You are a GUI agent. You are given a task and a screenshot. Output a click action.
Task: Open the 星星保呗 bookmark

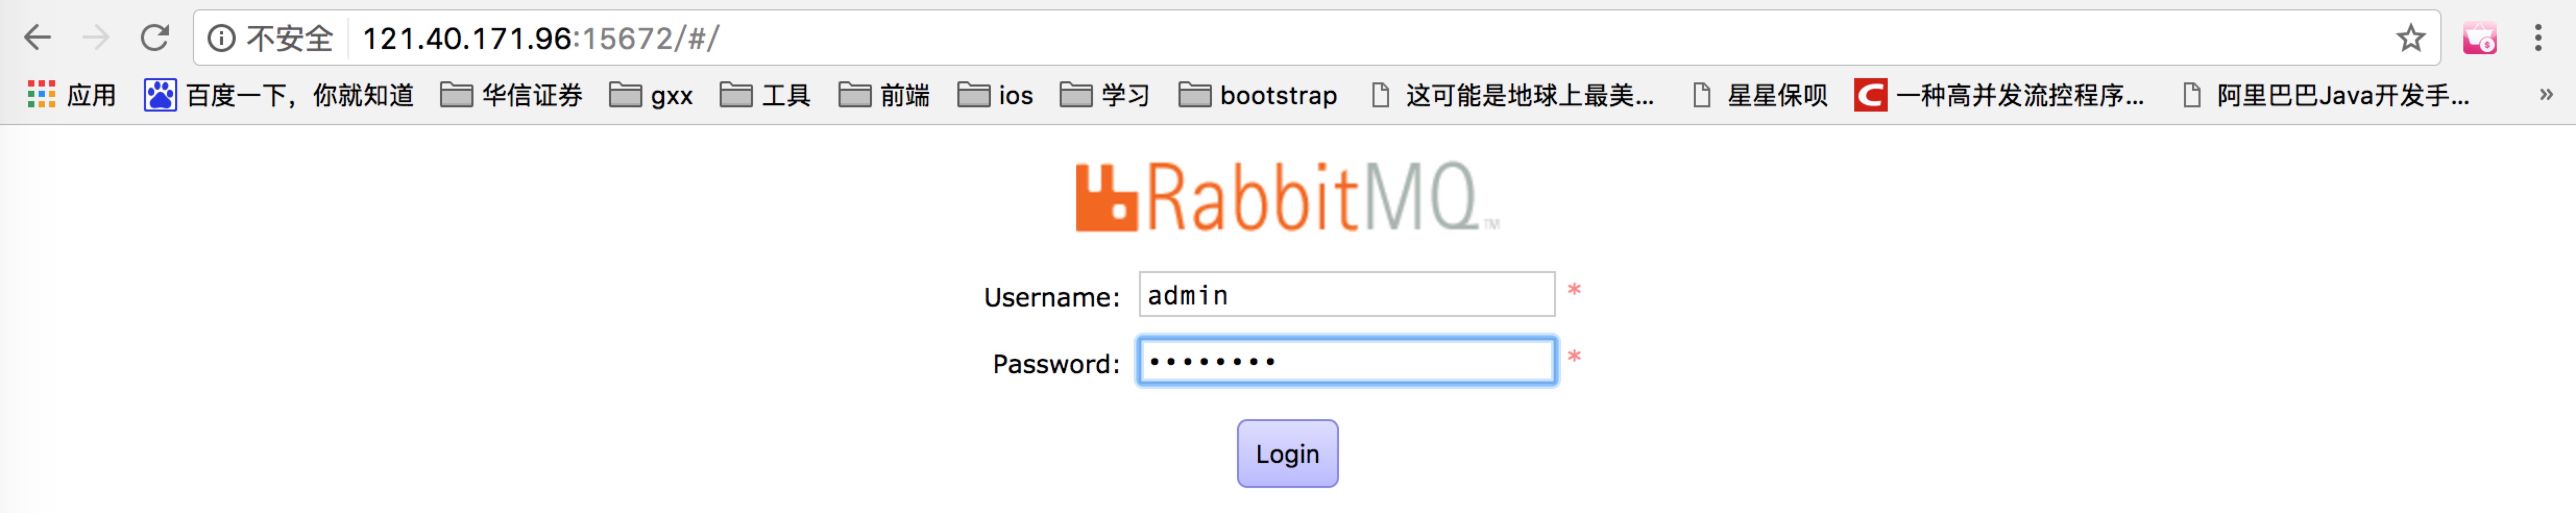(1760, 95)
